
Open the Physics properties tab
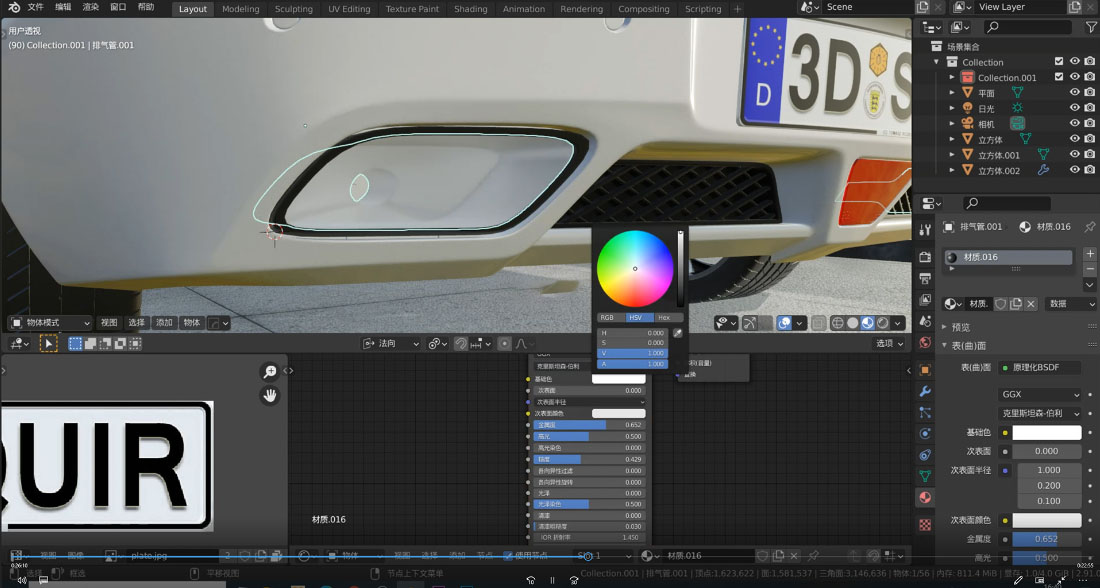click(x=925, y=434)
